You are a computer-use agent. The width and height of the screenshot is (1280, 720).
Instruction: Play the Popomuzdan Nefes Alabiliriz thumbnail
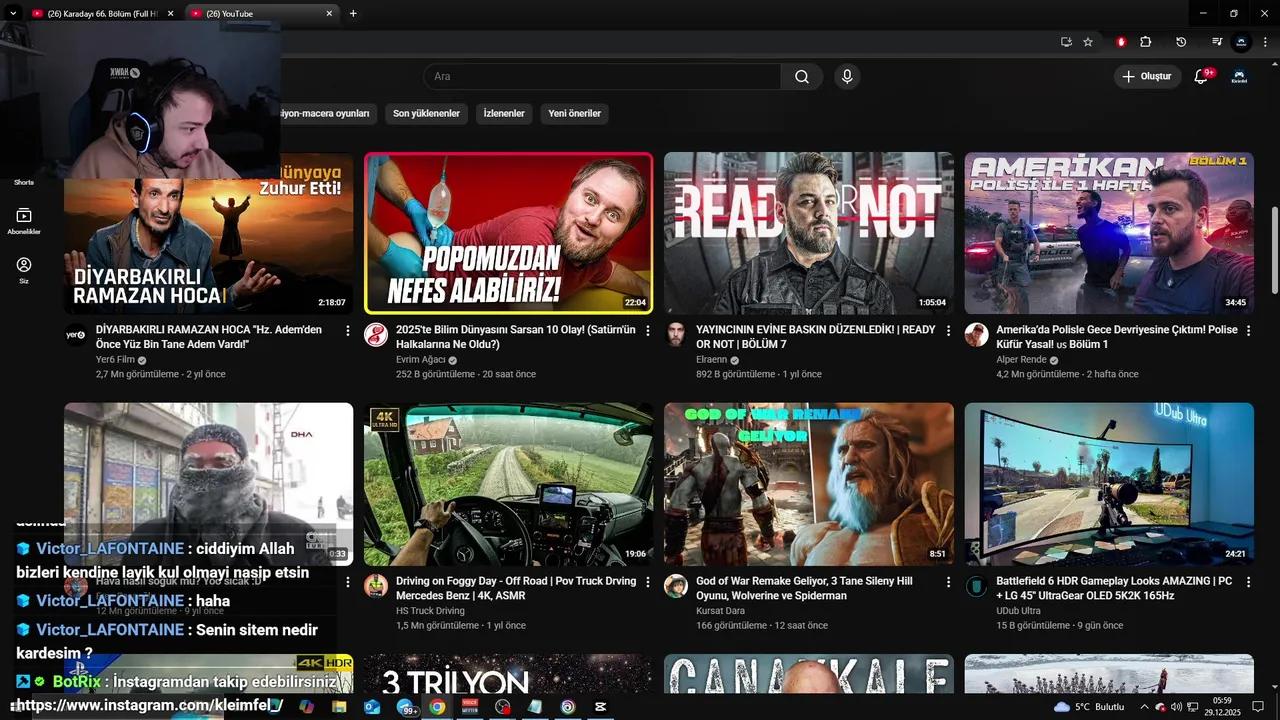click(508, 233)
